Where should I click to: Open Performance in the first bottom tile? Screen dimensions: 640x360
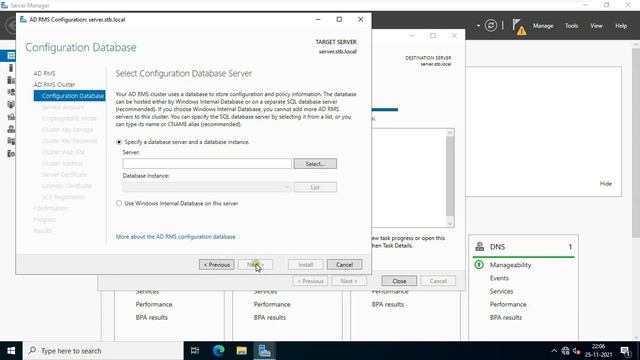pyautogui.click(x=154, y=304)
